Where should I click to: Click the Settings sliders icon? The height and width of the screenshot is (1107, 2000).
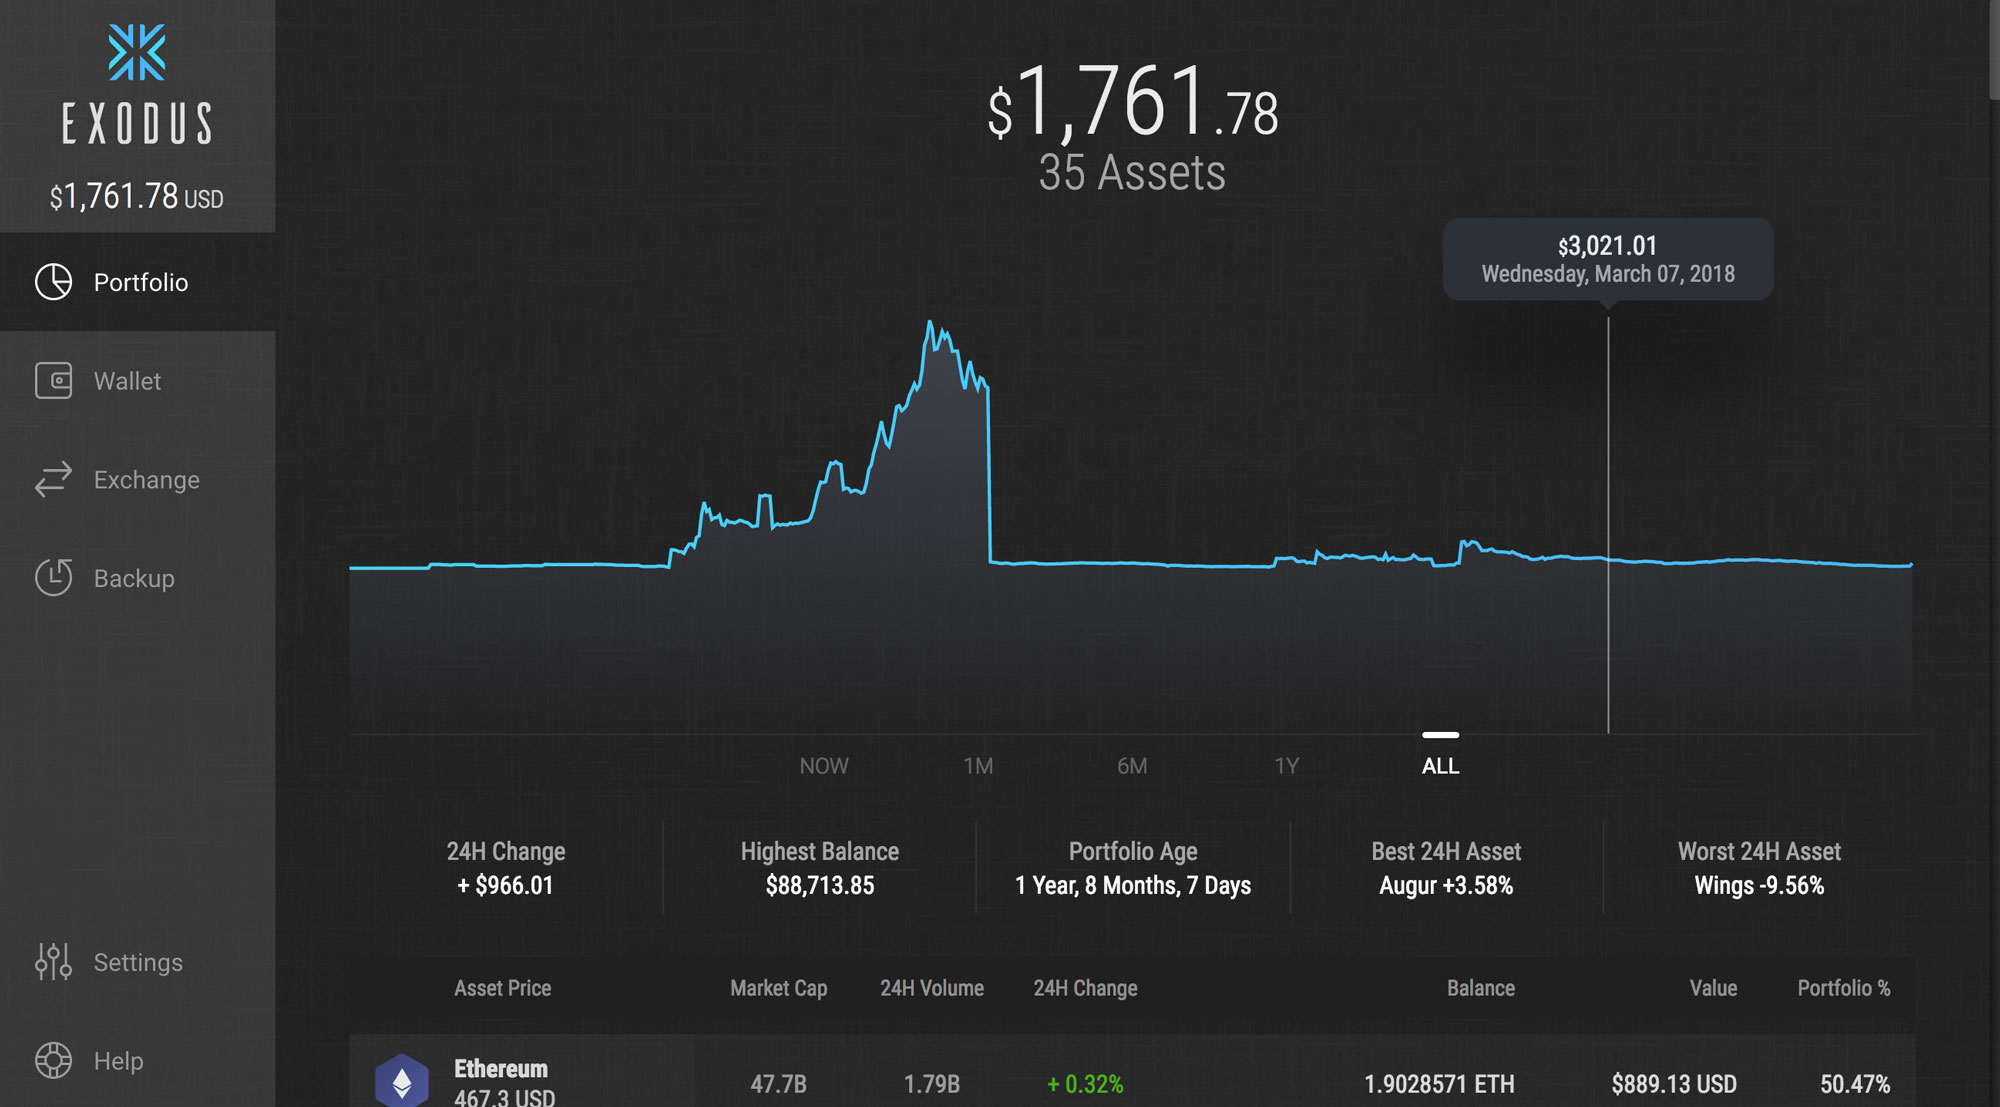click(53, 961)
